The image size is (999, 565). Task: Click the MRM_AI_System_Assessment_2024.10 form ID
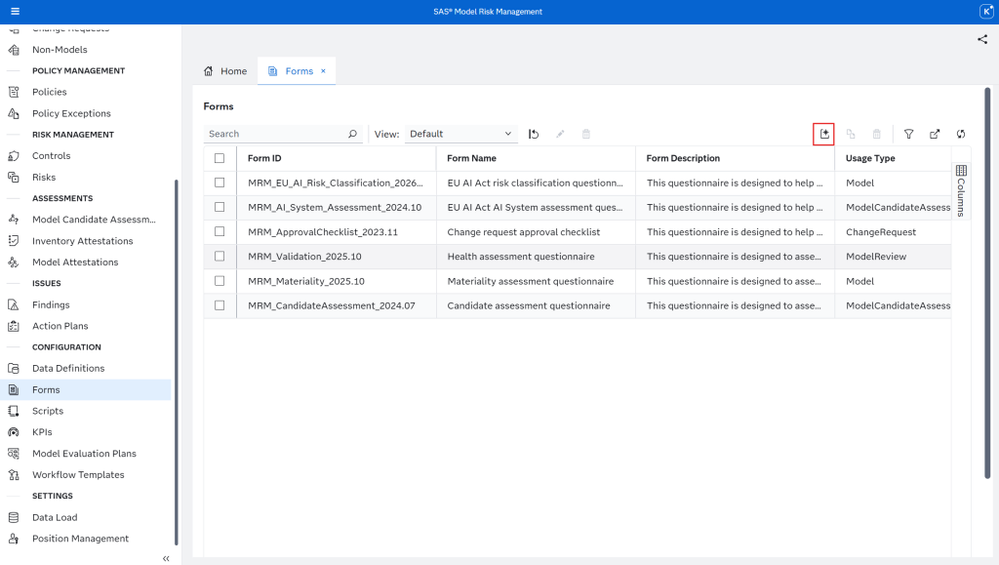tap(334, 208)
